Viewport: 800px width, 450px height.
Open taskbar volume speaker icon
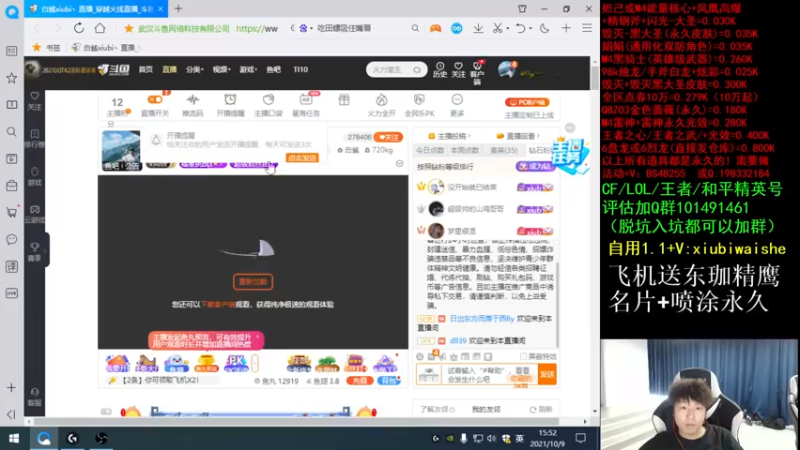[491, 438]
